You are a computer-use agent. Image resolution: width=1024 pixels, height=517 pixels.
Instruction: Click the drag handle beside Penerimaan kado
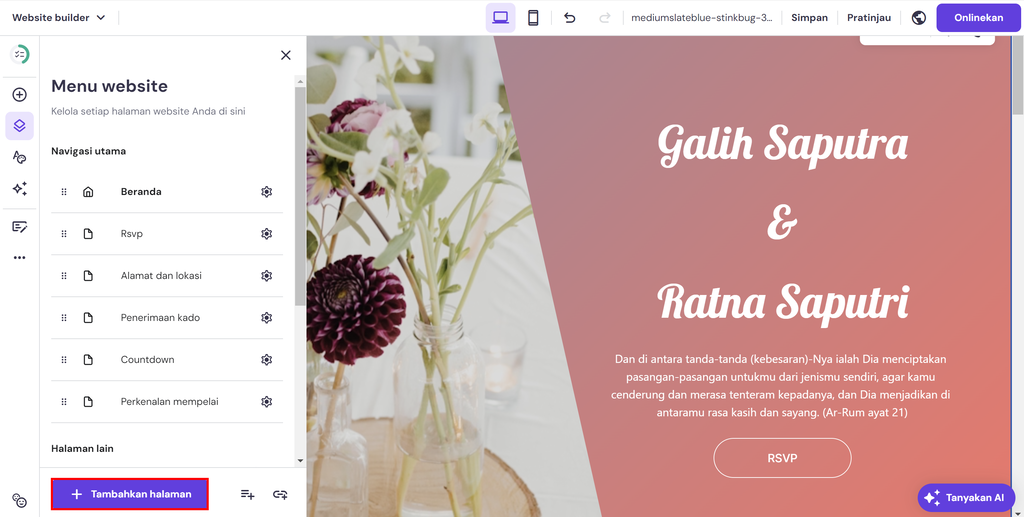pyautogui.click(x=64, y=318)
